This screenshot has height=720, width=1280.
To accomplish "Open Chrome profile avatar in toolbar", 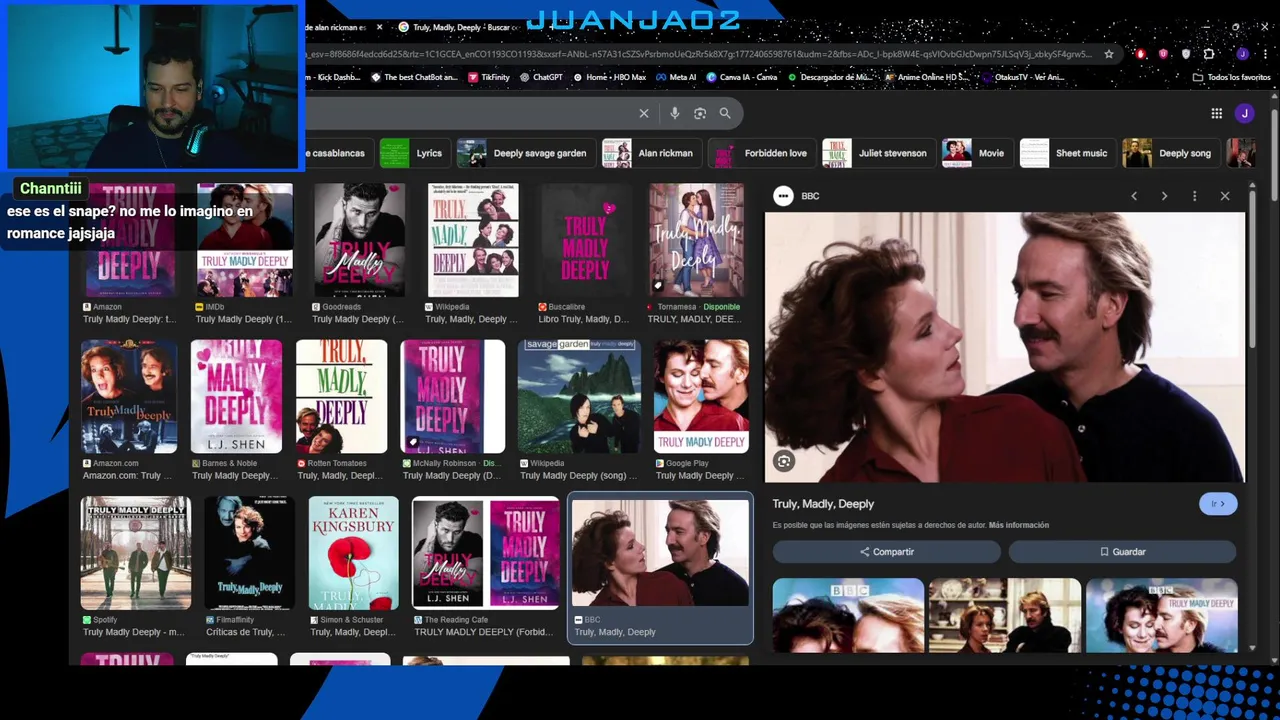I will (x=1242, y=54).
